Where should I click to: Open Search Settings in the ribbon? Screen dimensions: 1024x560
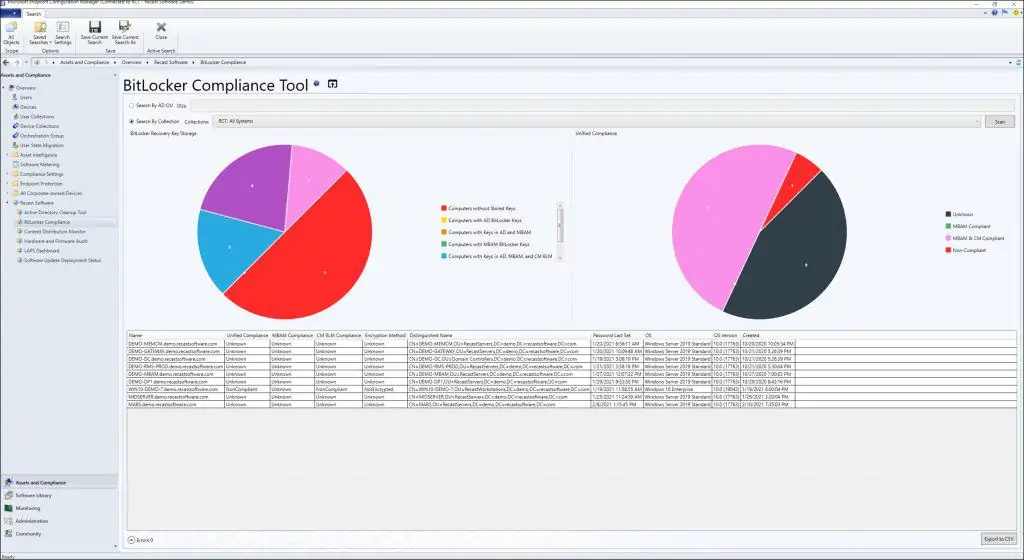(63, 33)
